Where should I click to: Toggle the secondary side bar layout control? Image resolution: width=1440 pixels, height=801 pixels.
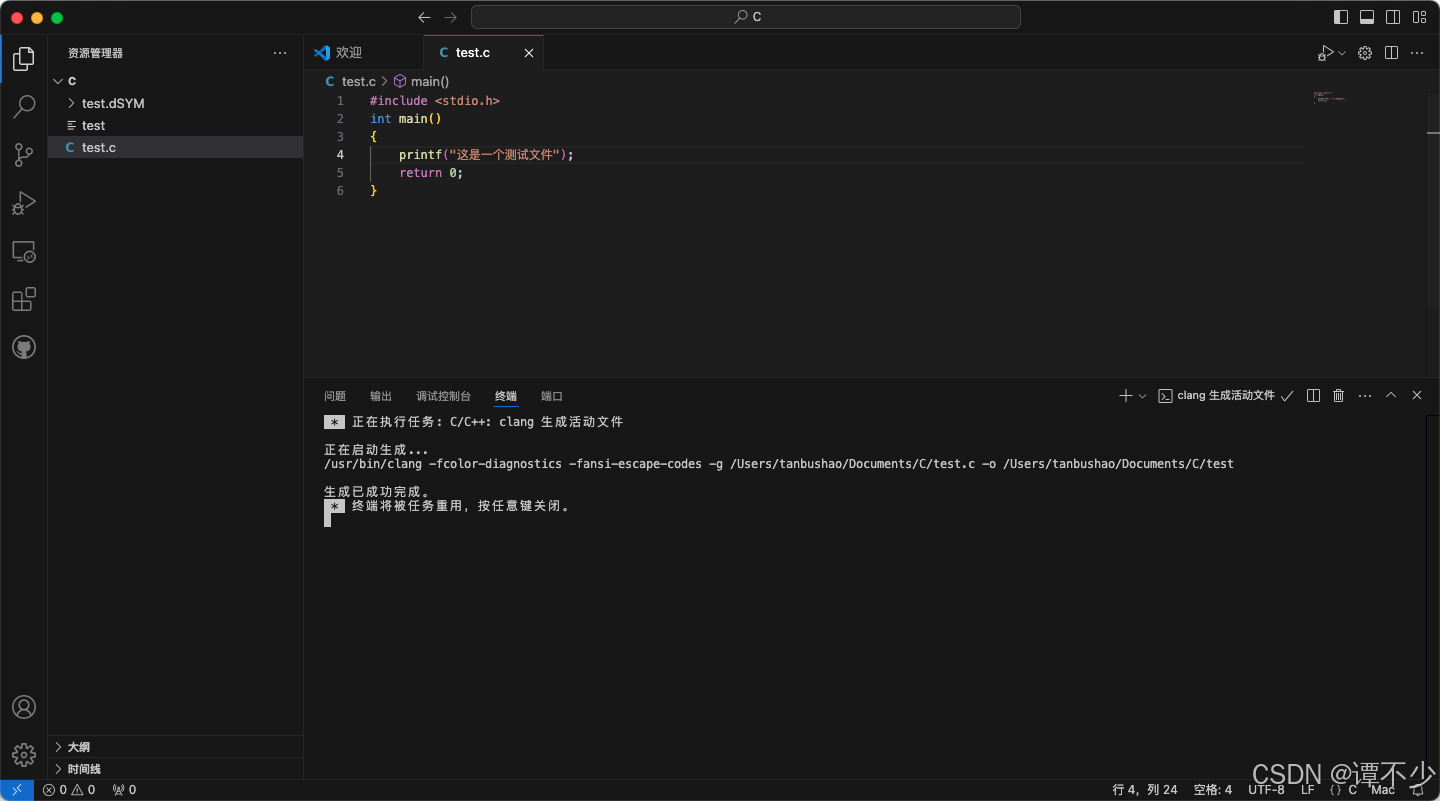(1392, 17)
